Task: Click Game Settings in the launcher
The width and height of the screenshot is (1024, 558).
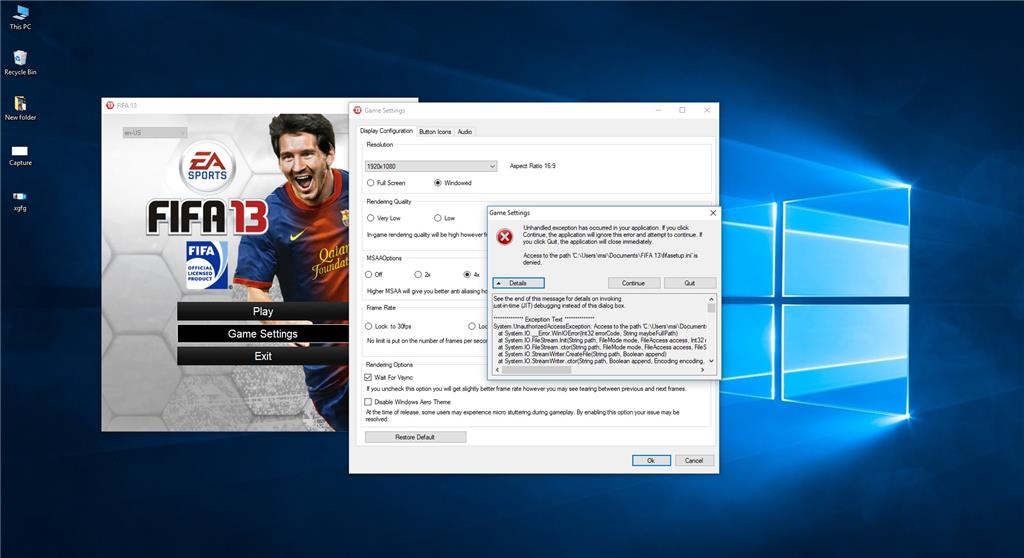Action: [x=263, y=334]
